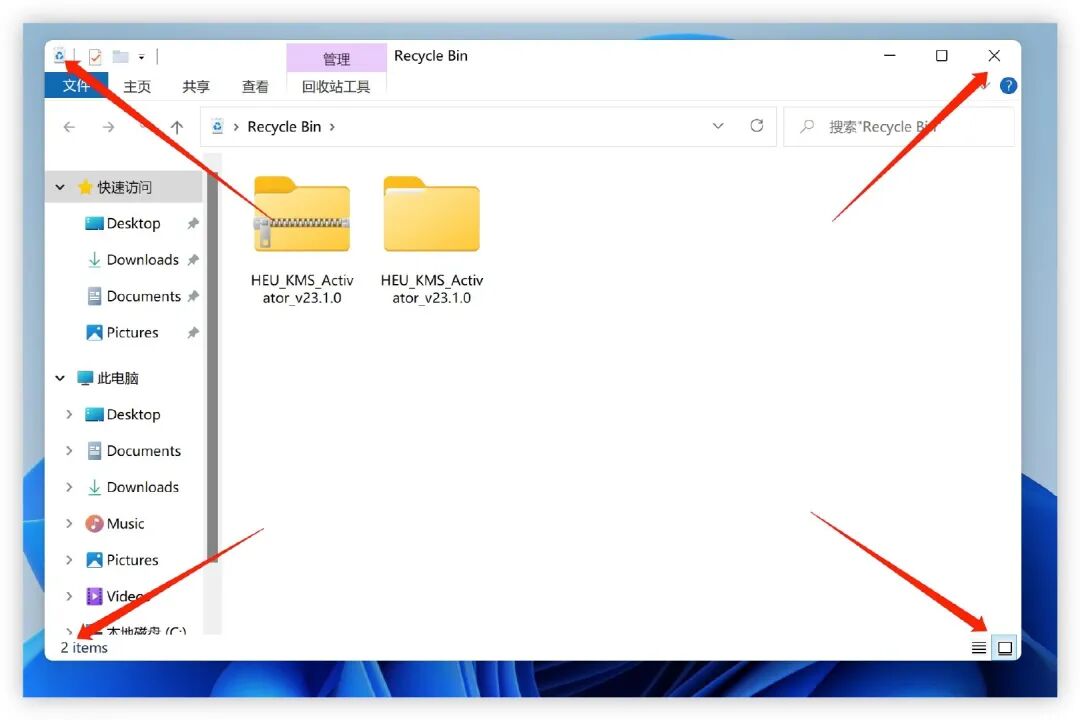Switch to large thumbnails view in status bar
The height and width of the screenshot is (720, 1080).
click(1004, 647)
